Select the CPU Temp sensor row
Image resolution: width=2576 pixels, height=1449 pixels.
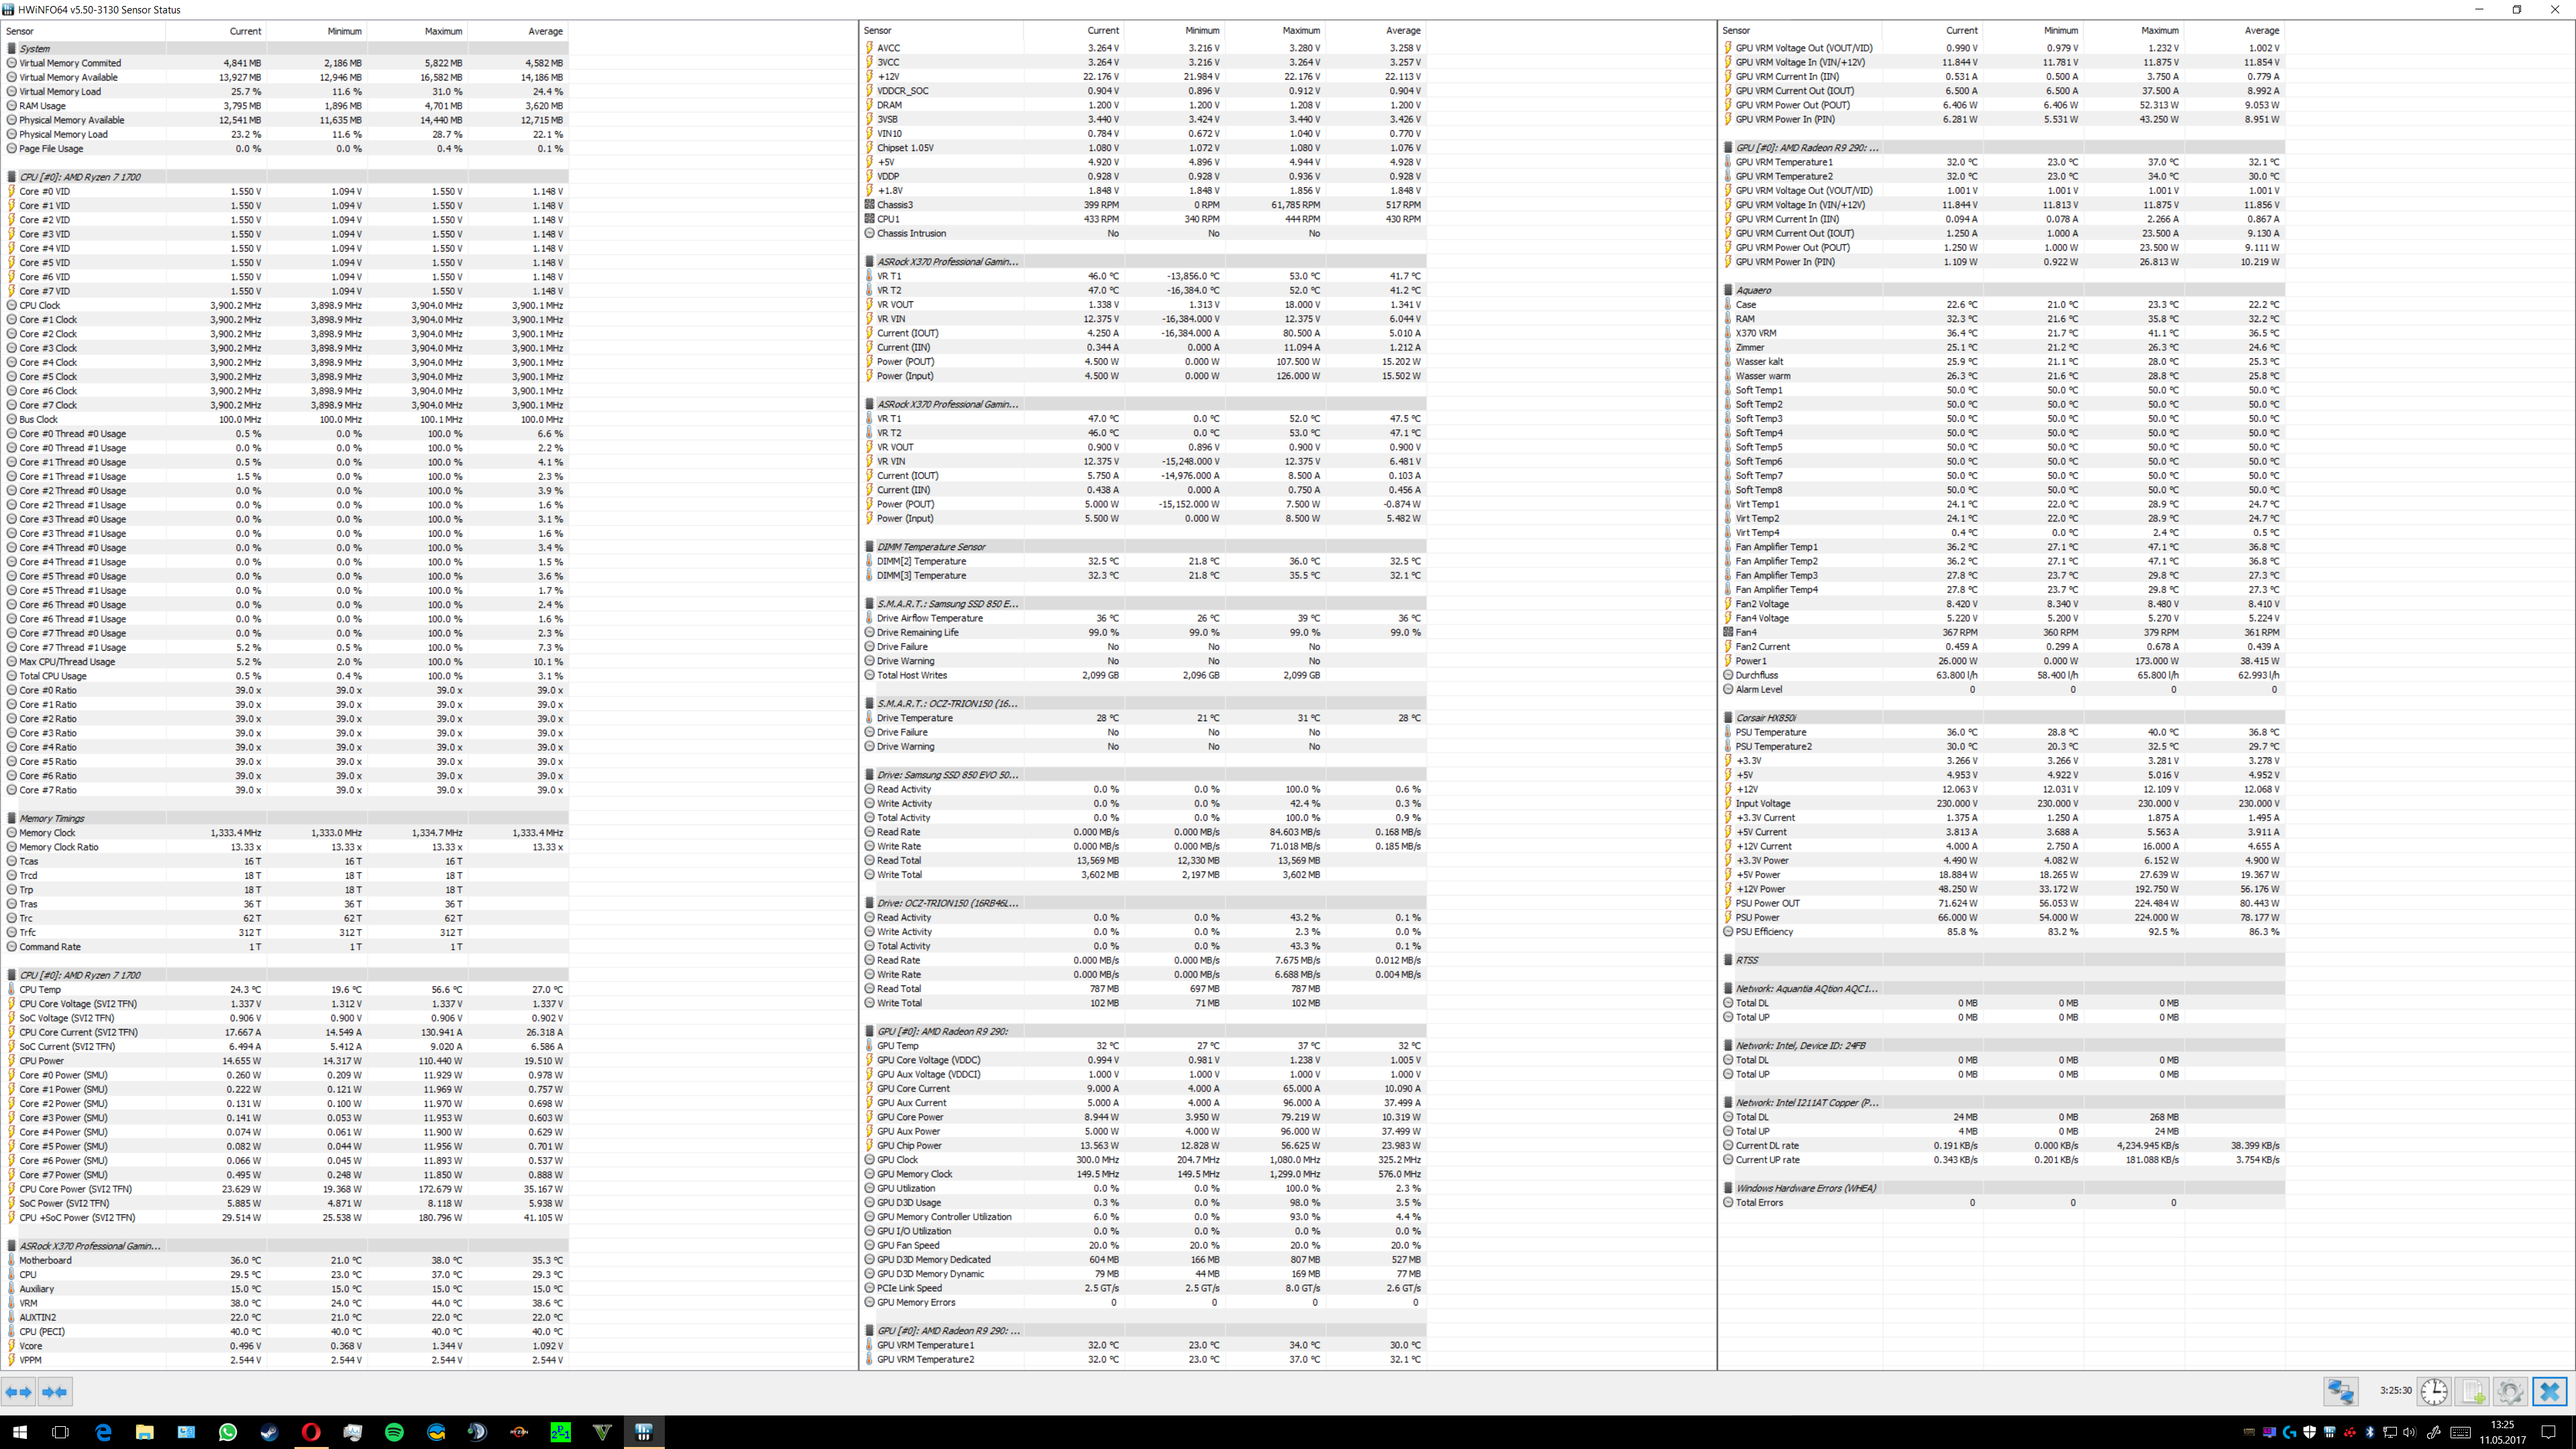click(40, 989)
